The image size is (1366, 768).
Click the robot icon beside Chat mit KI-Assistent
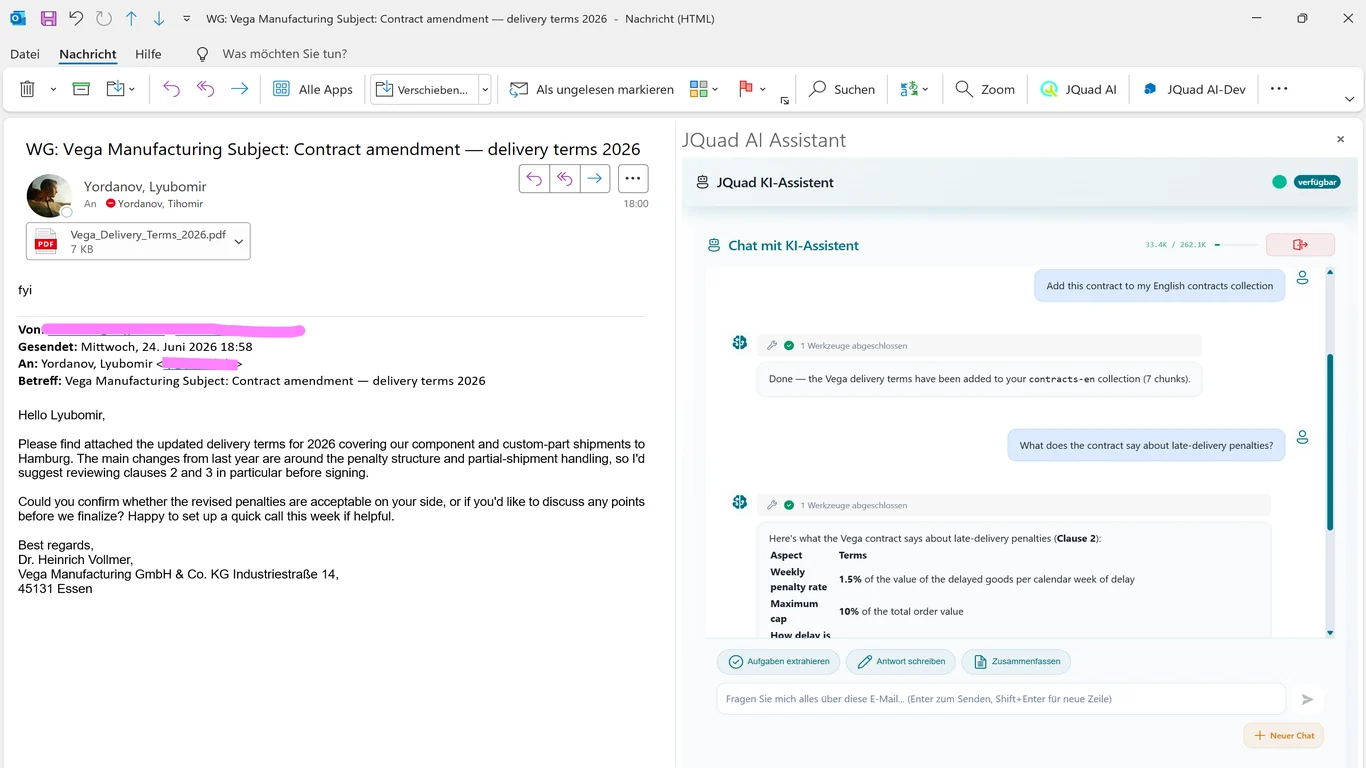[x=714, y=245]
